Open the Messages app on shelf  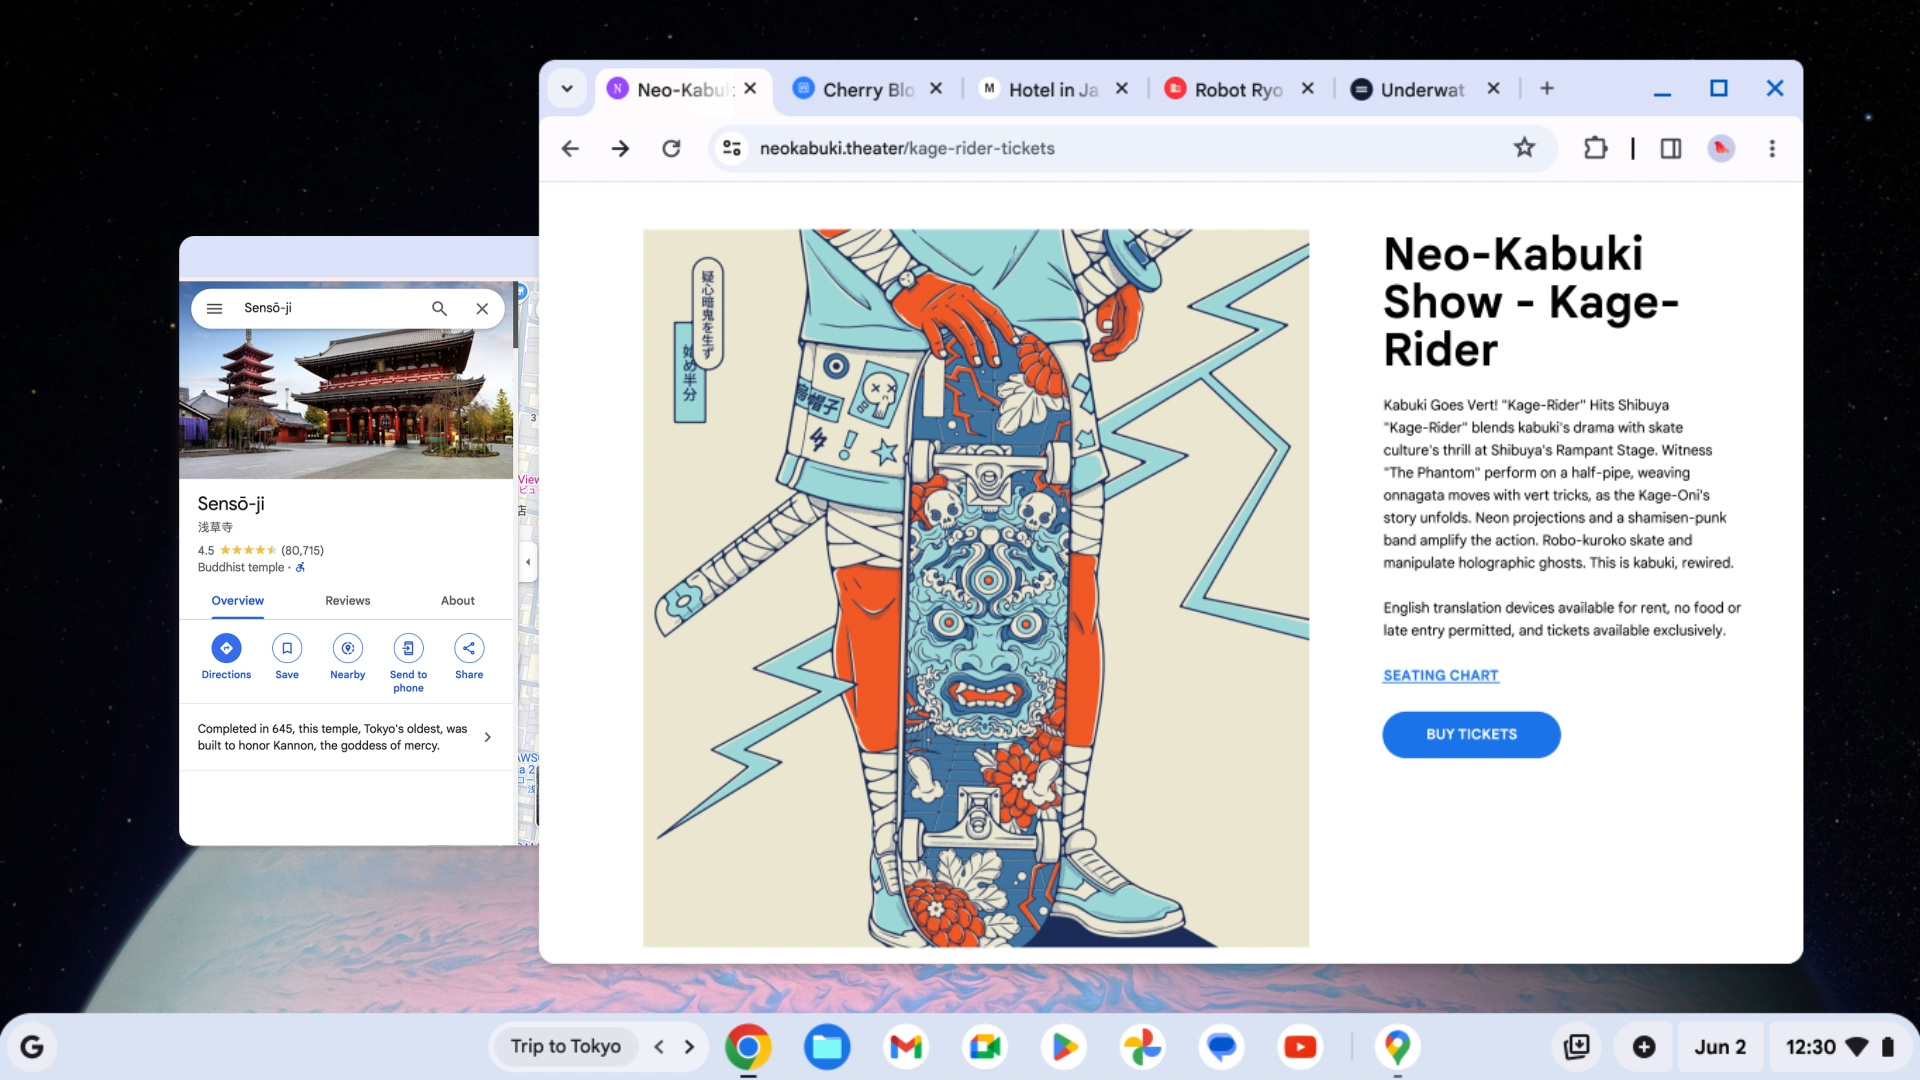1221,1047
